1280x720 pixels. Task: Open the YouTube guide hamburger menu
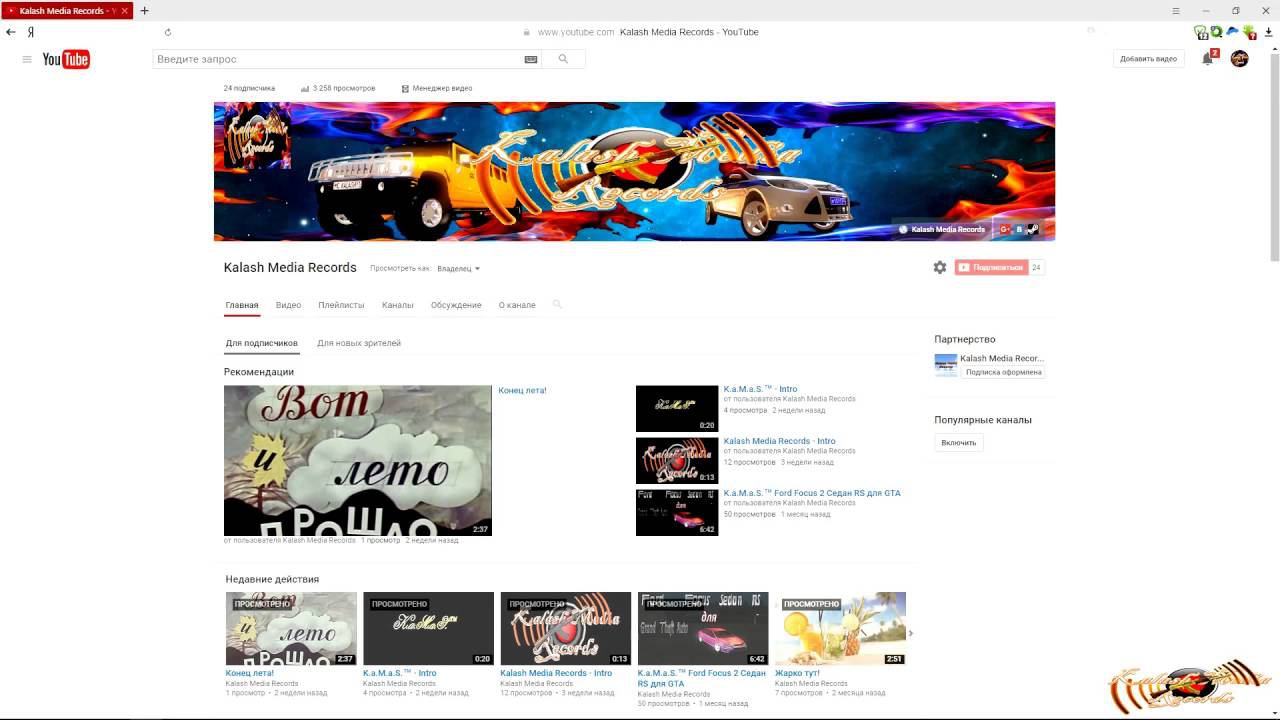[x=27, y=59]
